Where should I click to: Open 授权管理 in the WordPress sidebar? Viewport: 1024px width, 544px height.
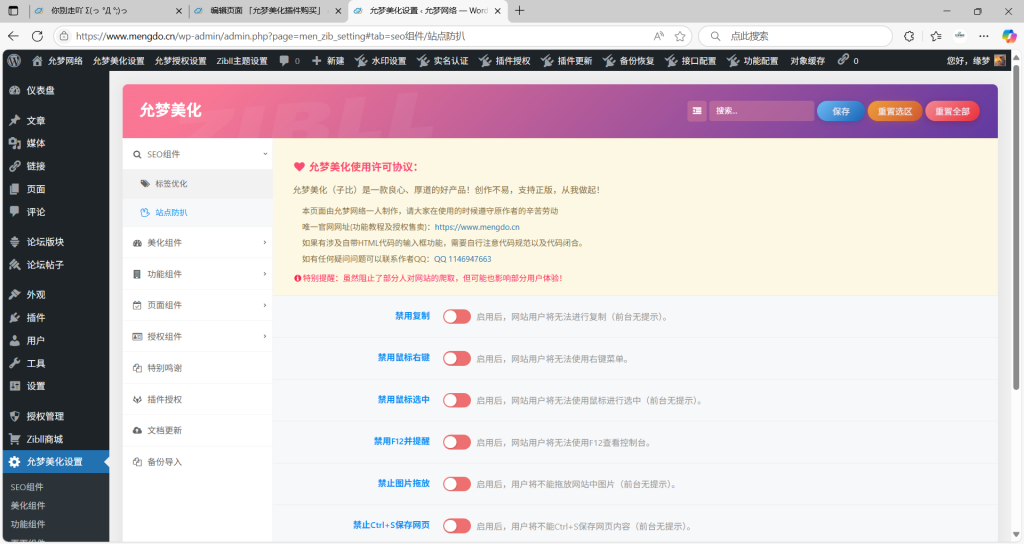point(56,417)
